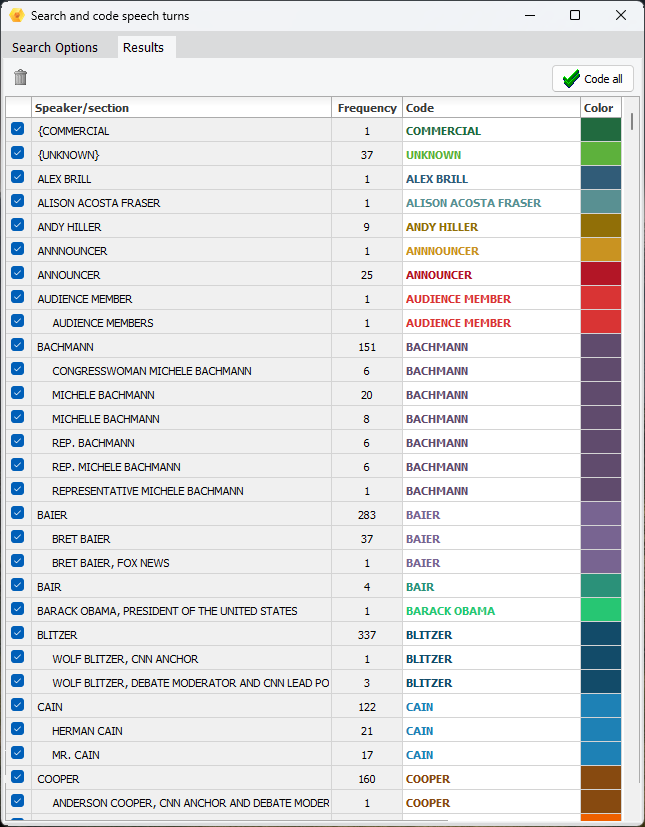This screenshot has width=645, height=827.
Task: Maximize the Search and code speech turns window
Action: click(575, 15)
